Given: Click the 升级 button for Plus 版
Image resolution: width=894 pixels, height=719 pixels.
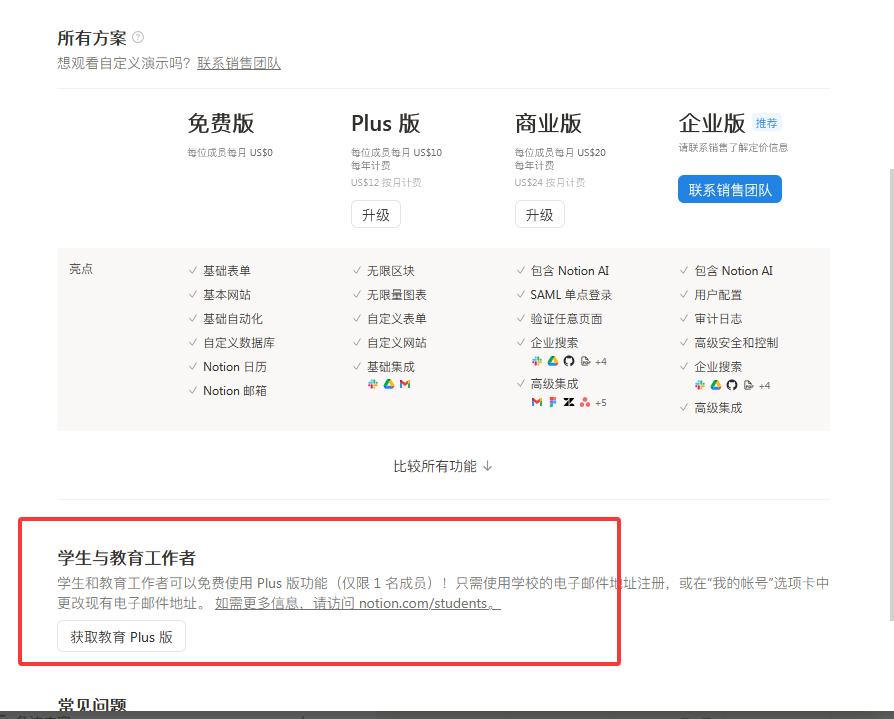Looking at the screenshot, I should (376, 214).
